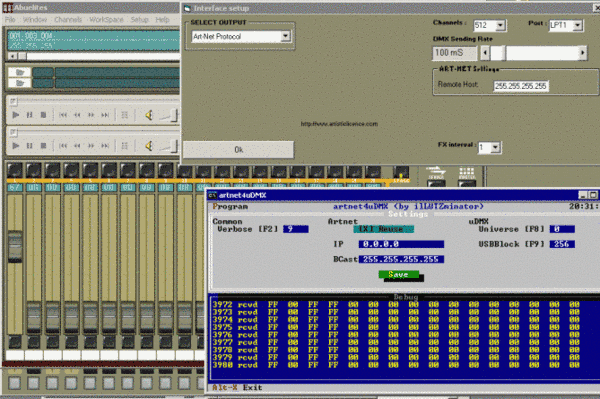Click the grid icon on the second audio player
Viewport: 600px width, 399px height.
click(124, 146)
